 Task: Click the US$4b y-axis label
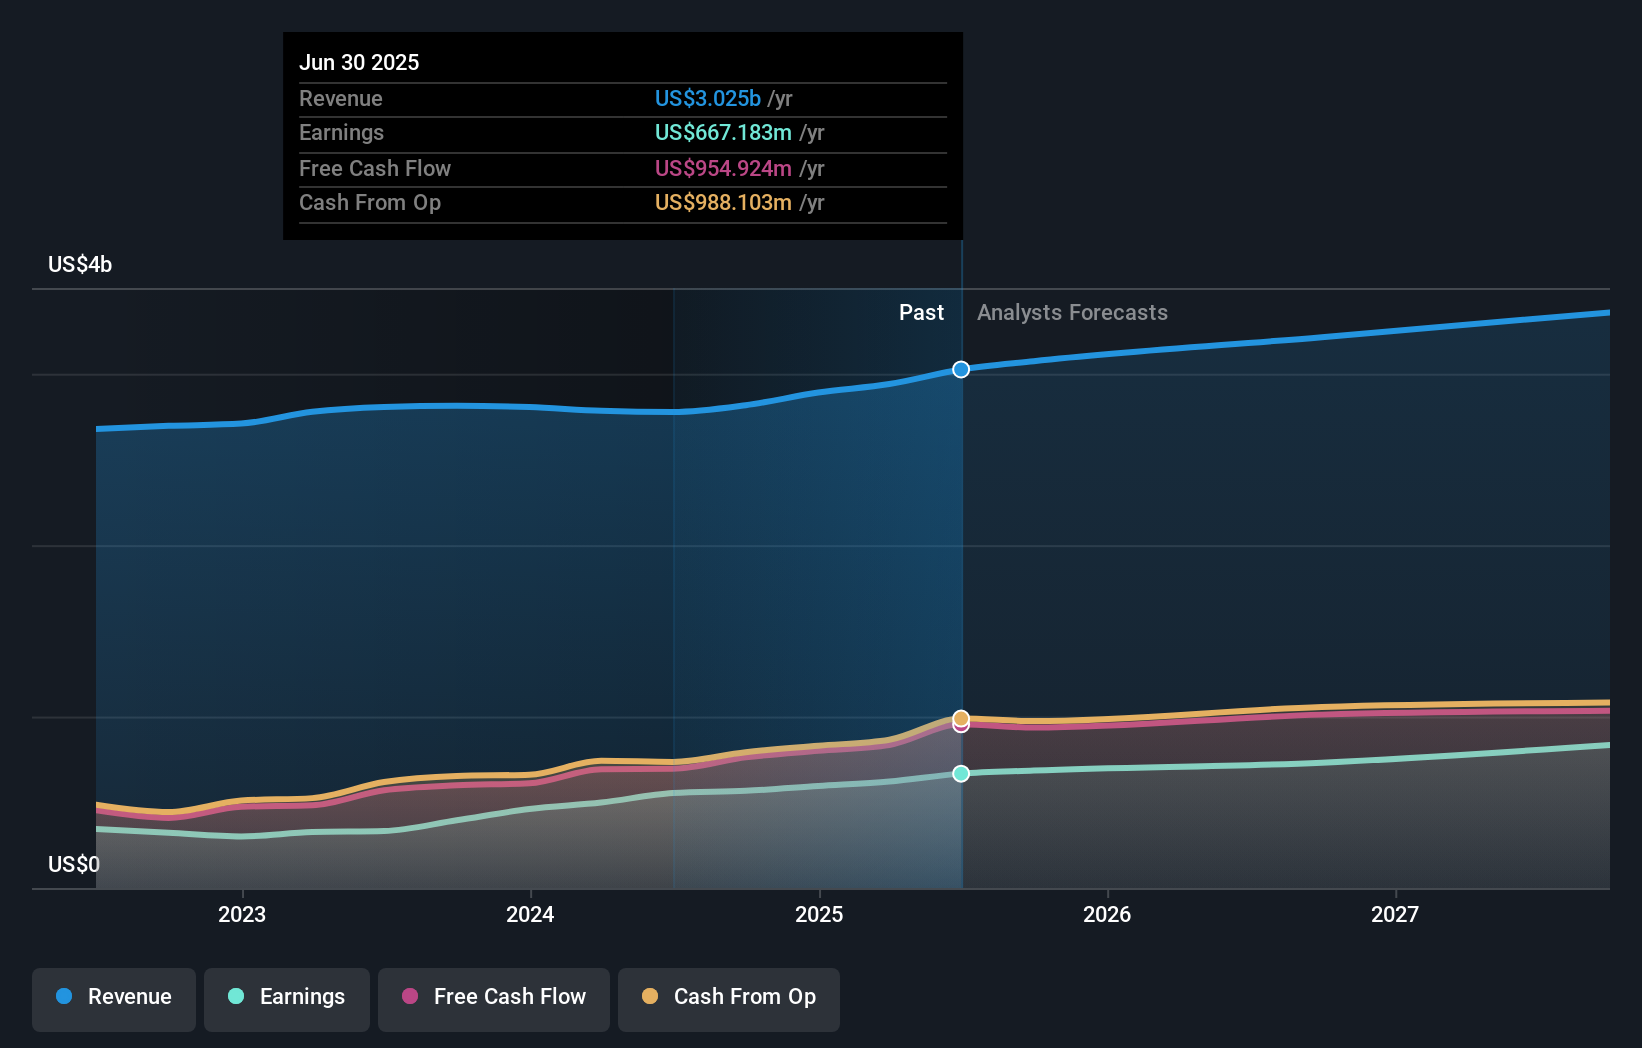pyautogui.click(x=80, y=265)
